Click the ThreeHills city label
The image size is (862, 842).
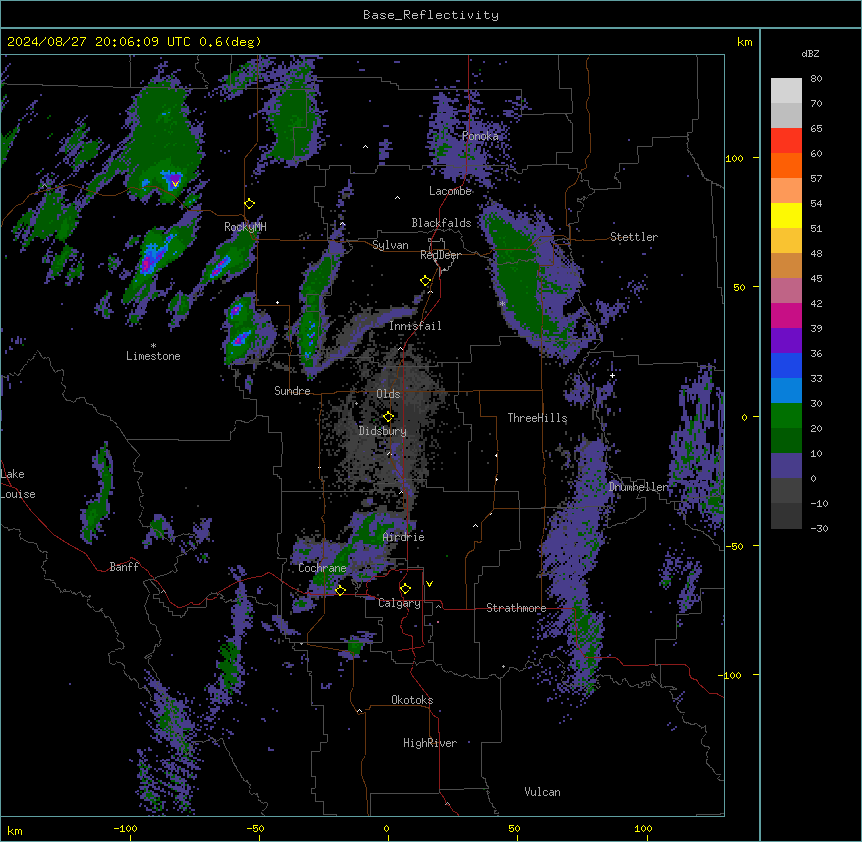click(537, 418)
